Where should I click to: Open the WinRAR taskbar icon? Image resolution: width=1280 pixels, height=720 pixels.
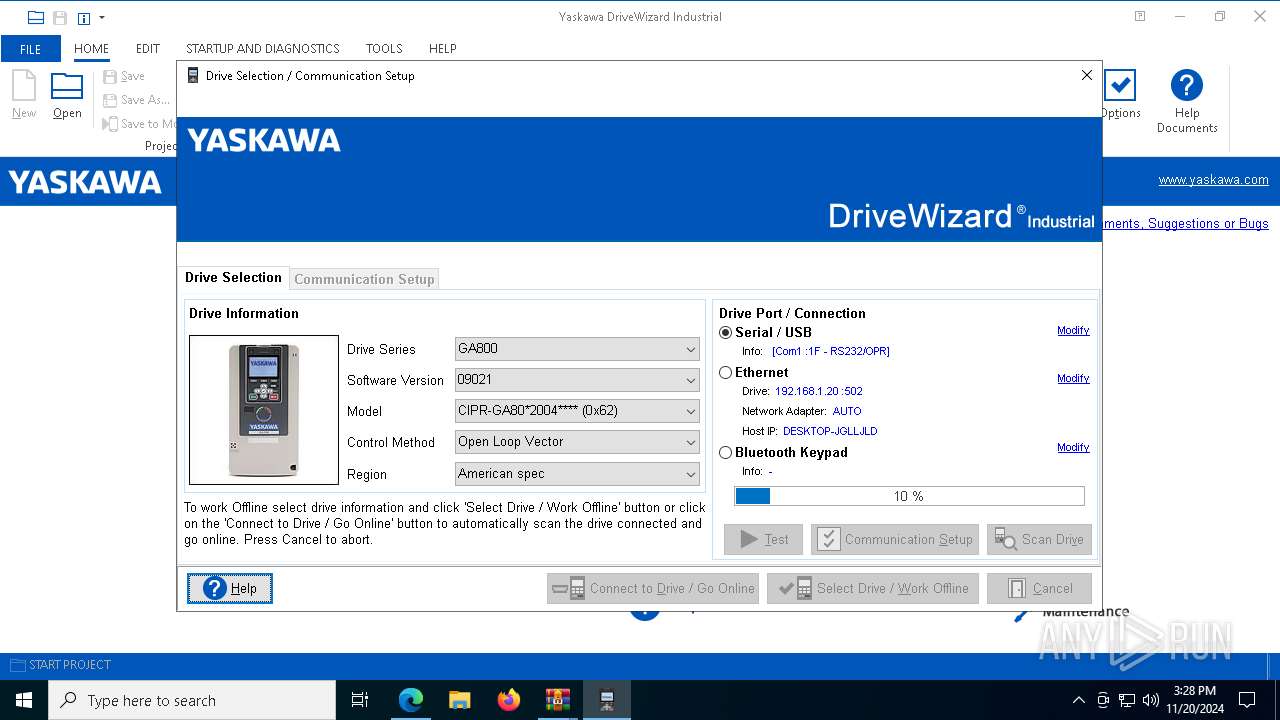[x=558, y=700]
